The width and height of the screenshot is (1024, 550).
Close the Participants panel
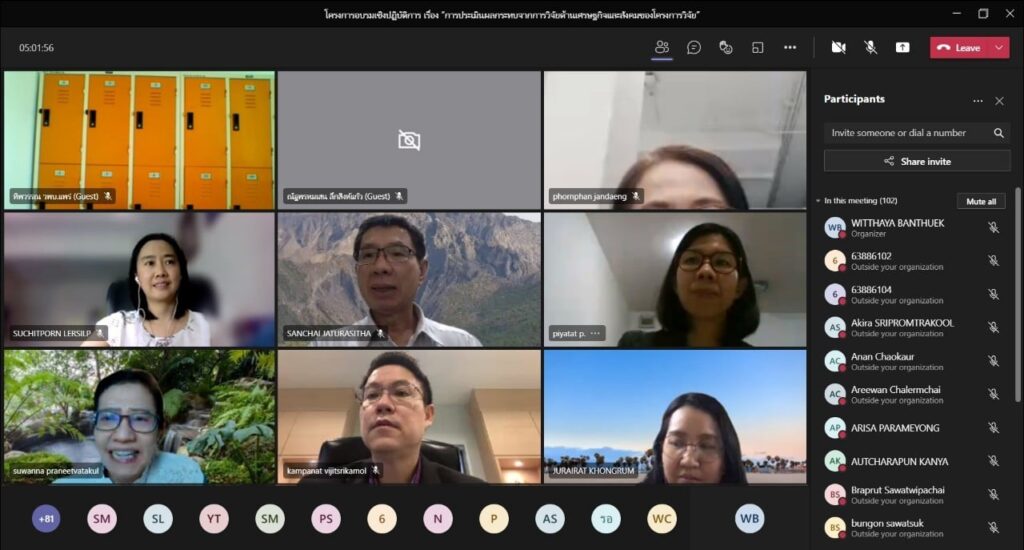tap(999, 100)
